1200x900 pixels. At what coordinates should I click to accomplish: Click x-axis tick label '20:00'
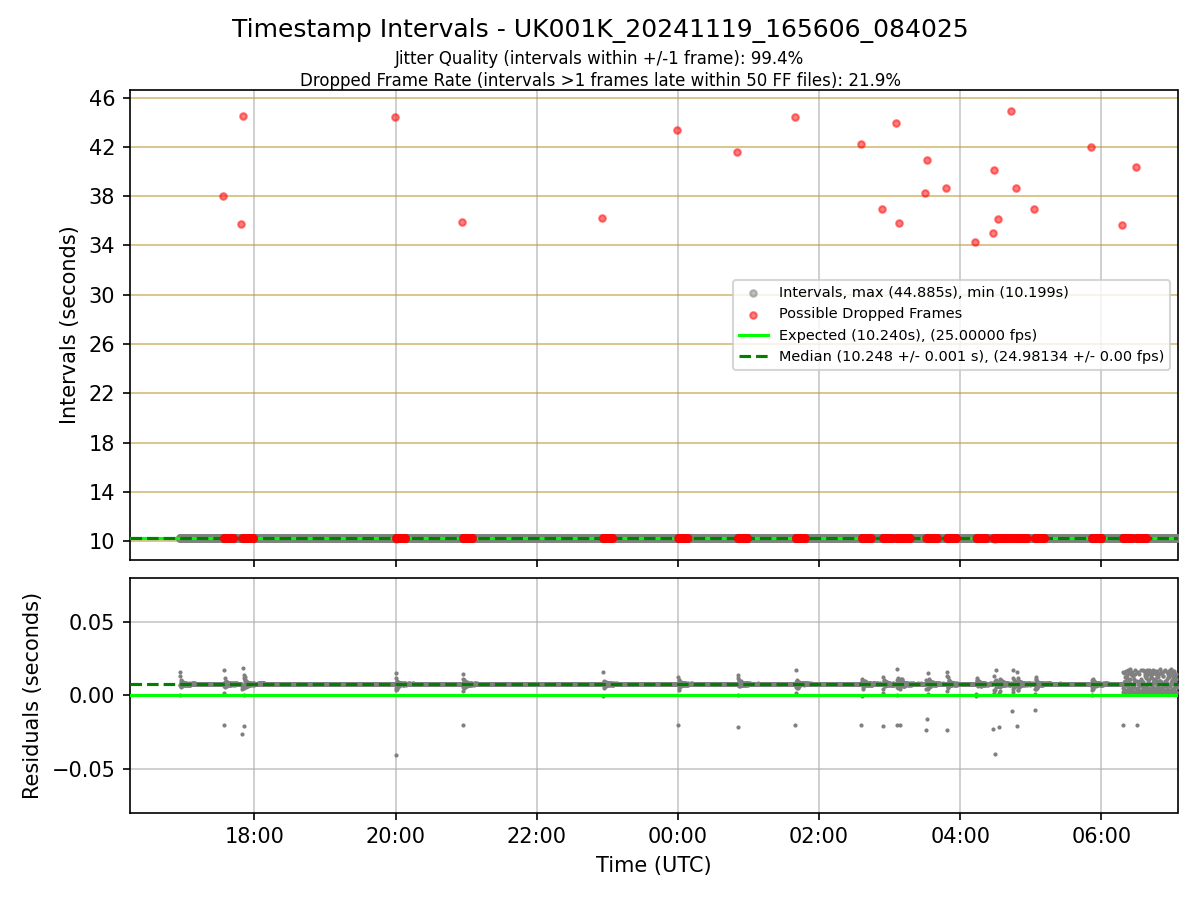click(395, 836)
